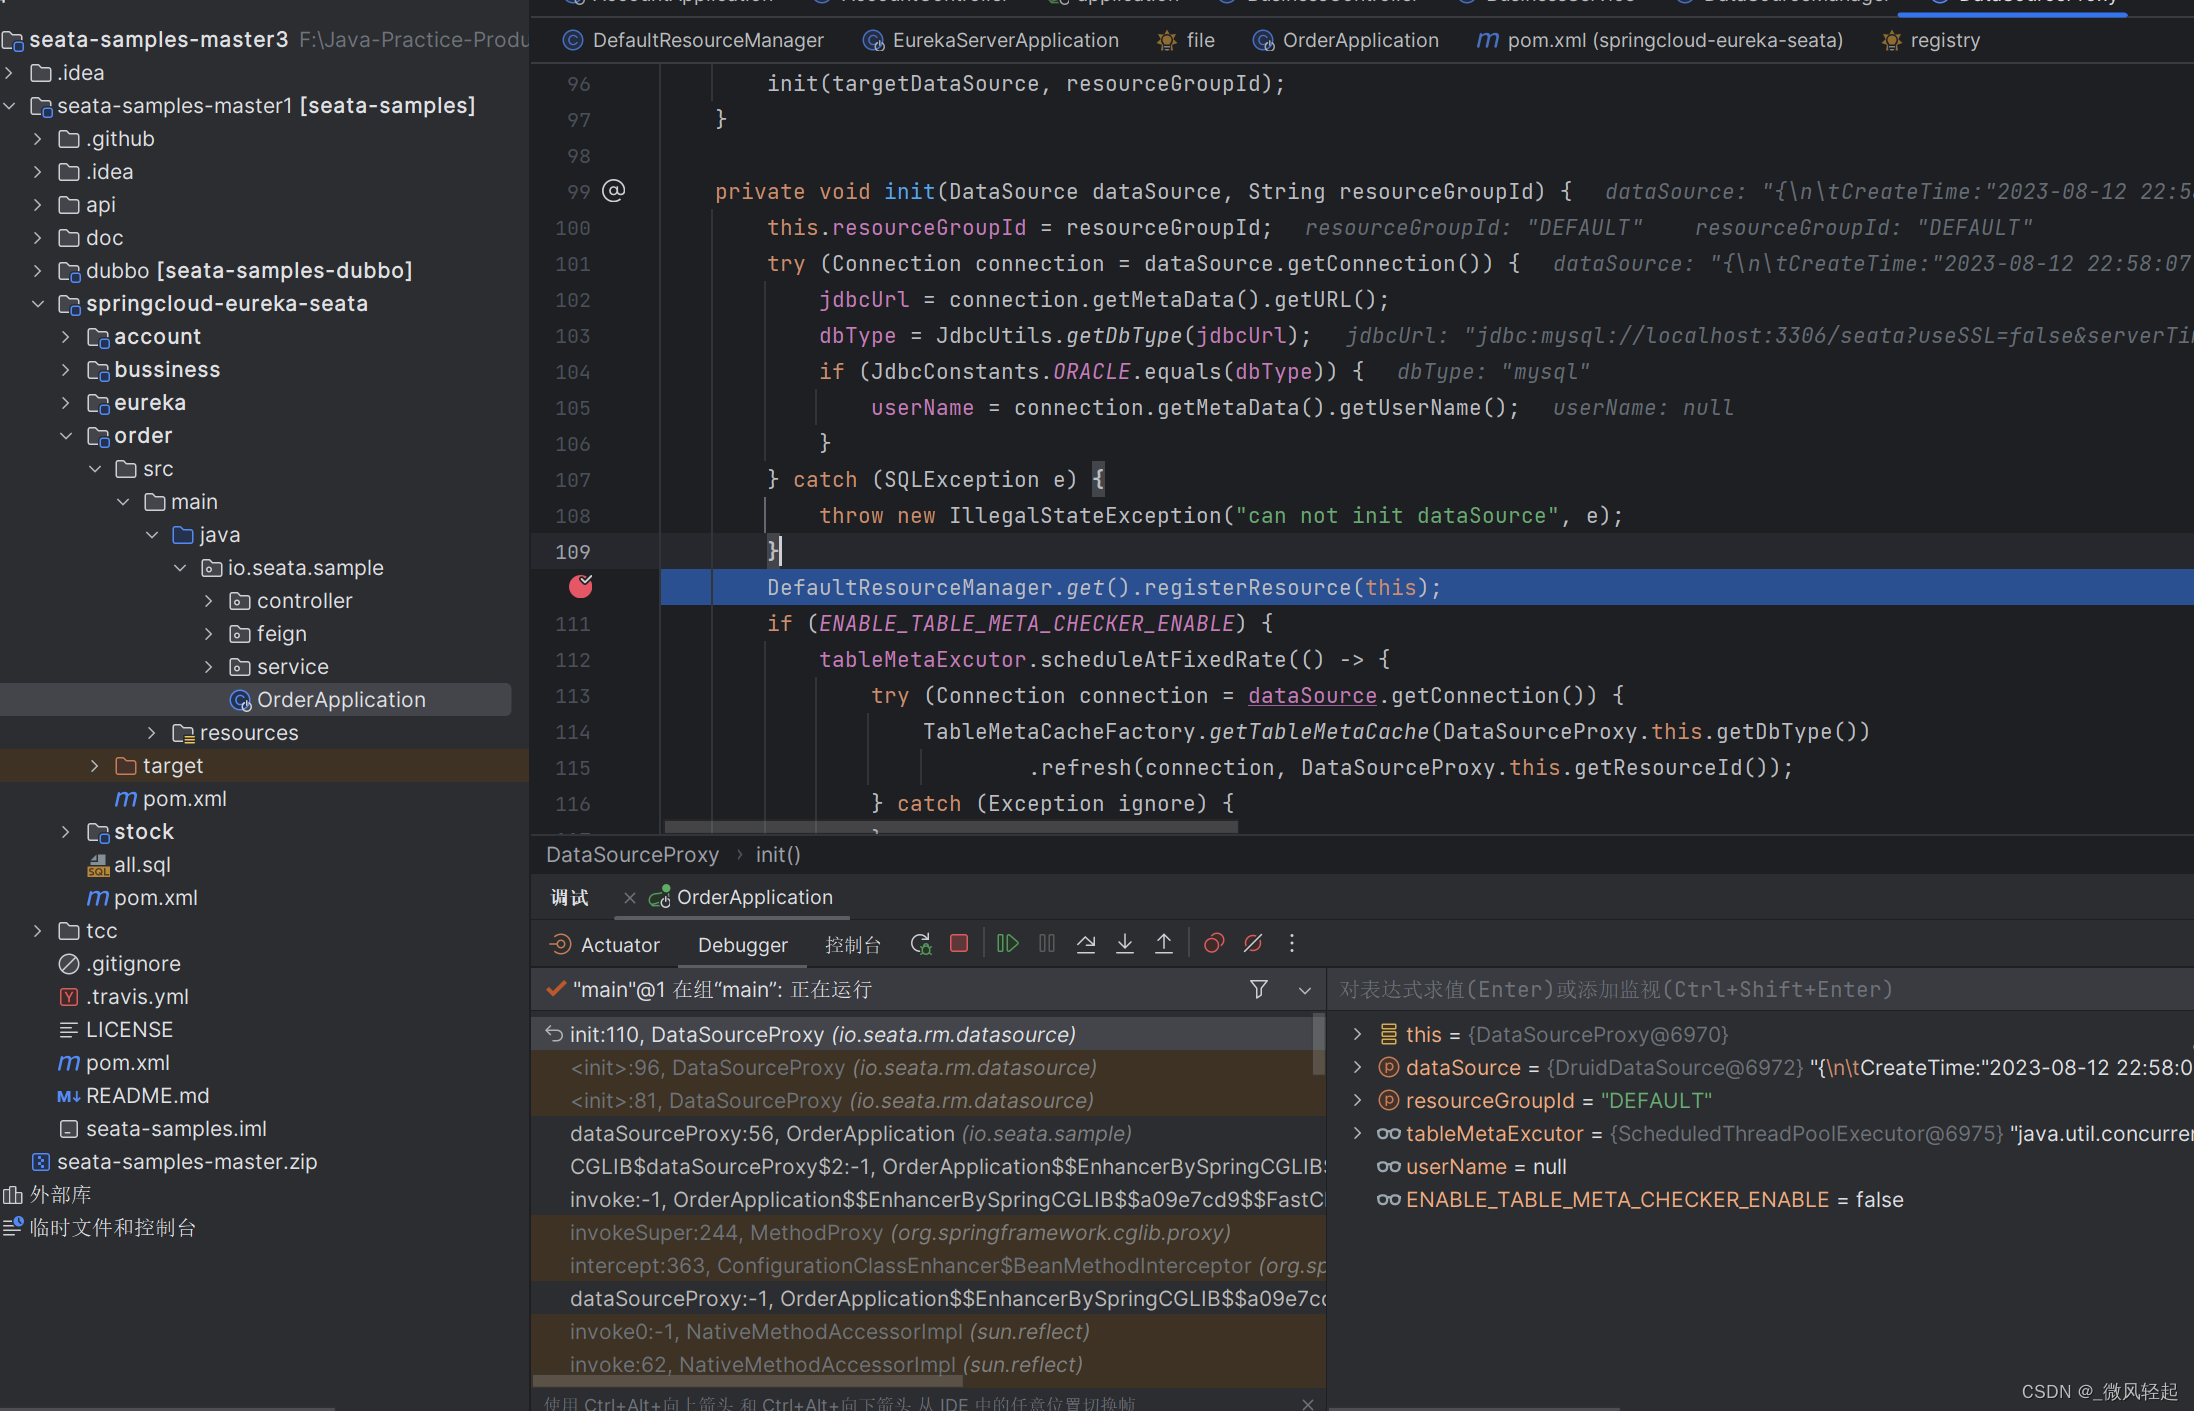Open file editor tab
Screen dimensions: 2194x1411
[x=1186, y=41]
